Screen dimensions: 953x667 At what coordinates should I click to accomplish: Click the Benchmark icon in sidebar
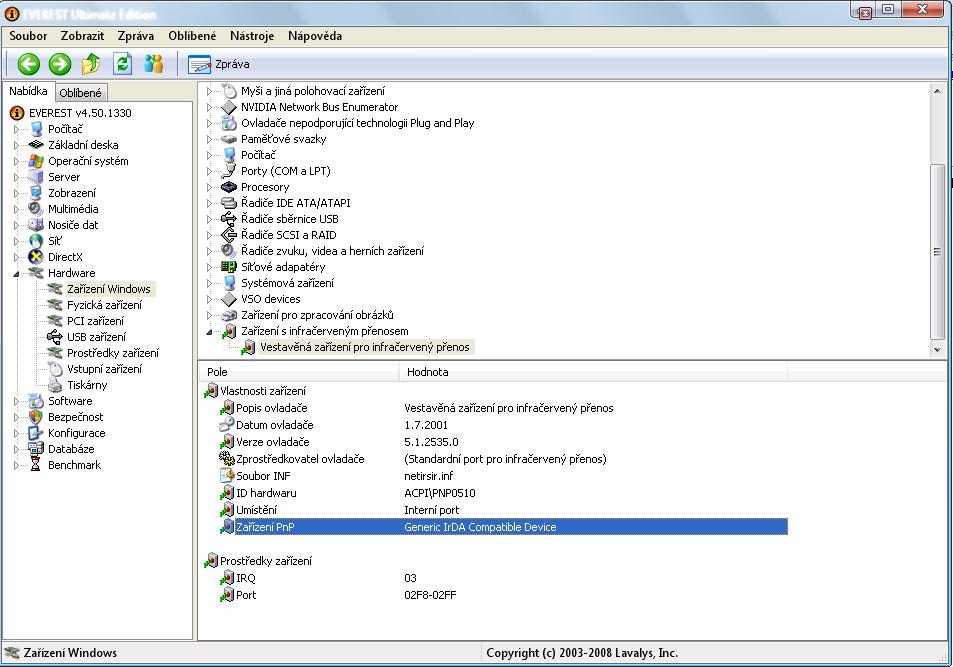click(x=37, y=465)
